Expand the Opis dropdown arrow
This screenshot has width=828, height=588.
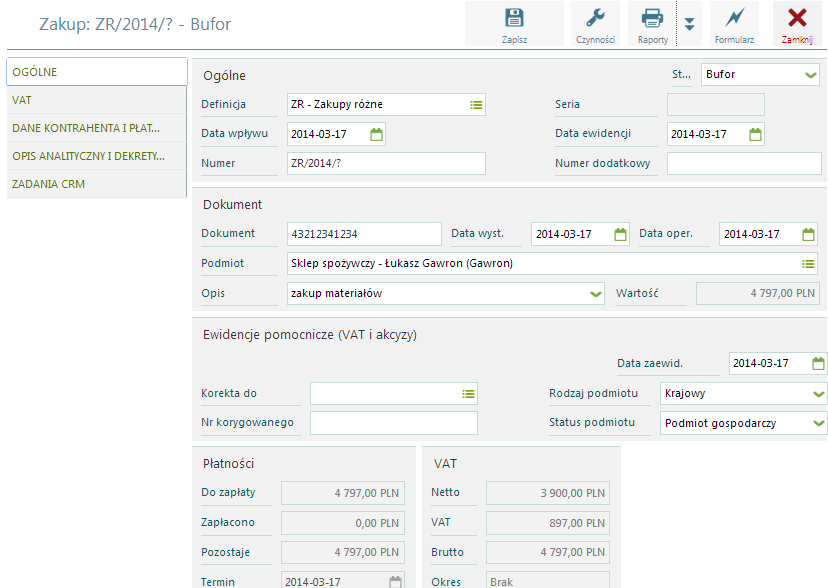(595, 294)
